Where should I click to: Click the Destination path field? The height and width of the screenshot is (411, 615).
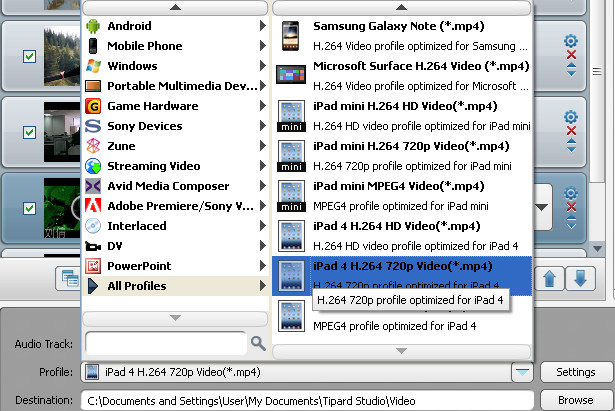[308, 401]
